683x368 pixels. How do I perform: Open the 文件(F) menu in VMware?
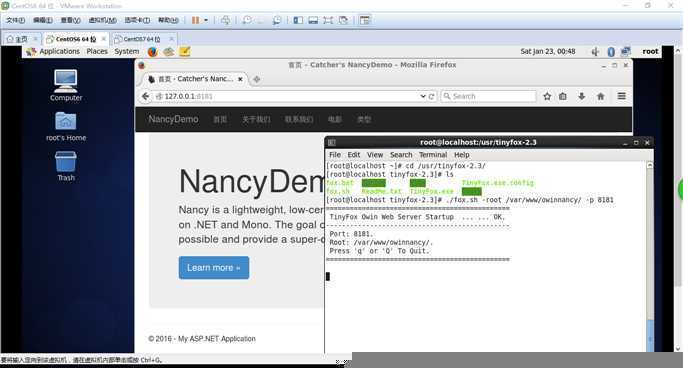[x=15, y=20]
